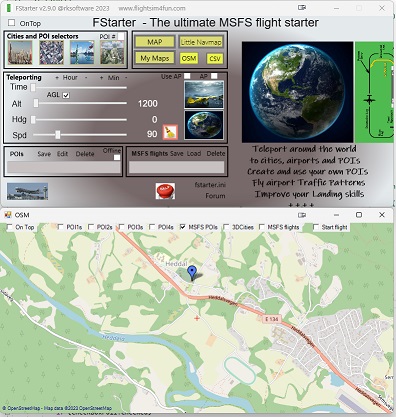Click the MAP button

pos(155,42)
